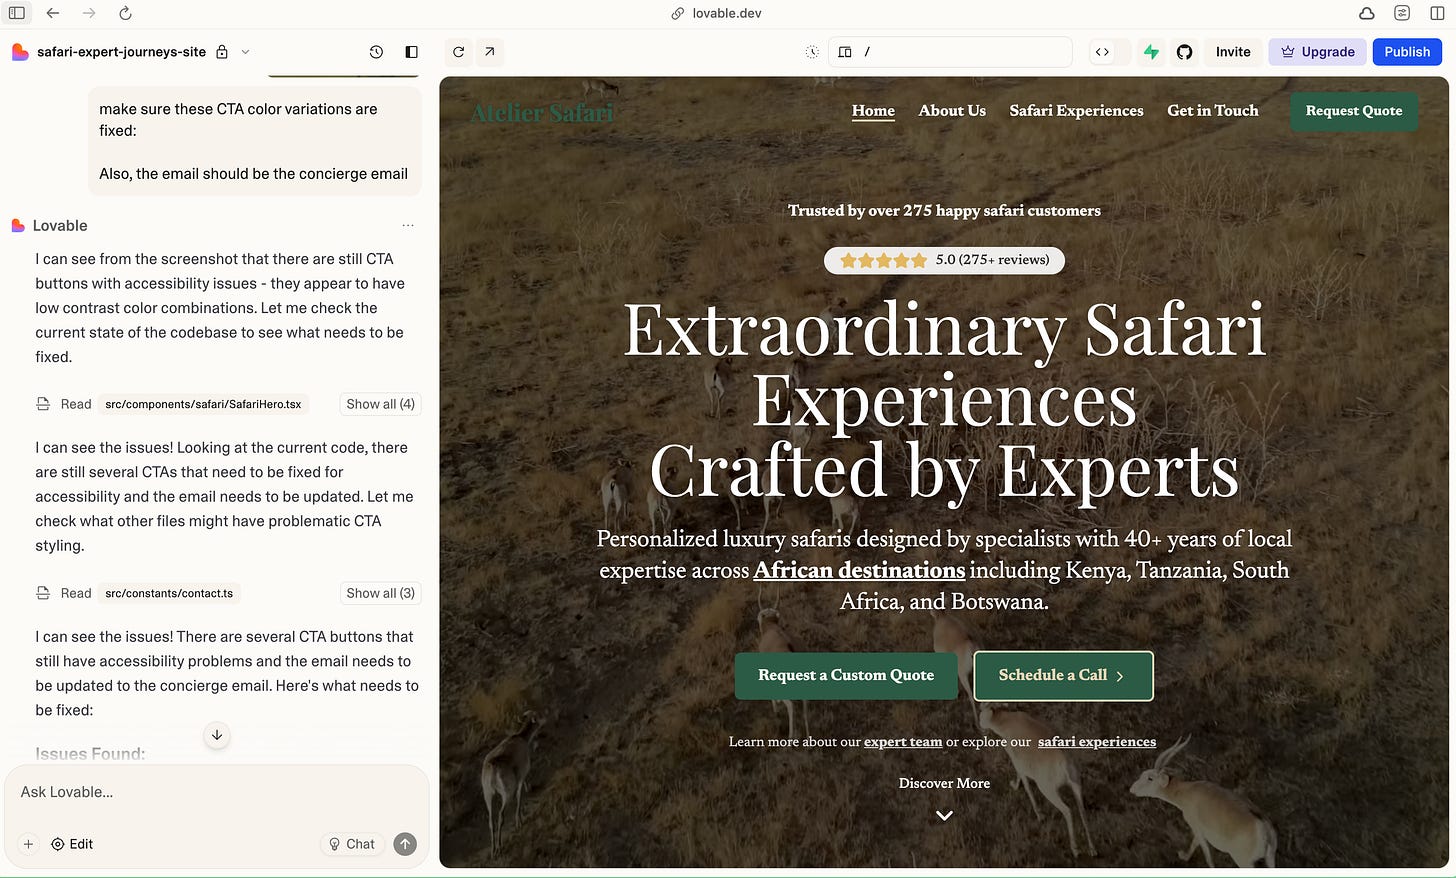
Task: Toggle device view icon in route bar
Action: [845, 52]
